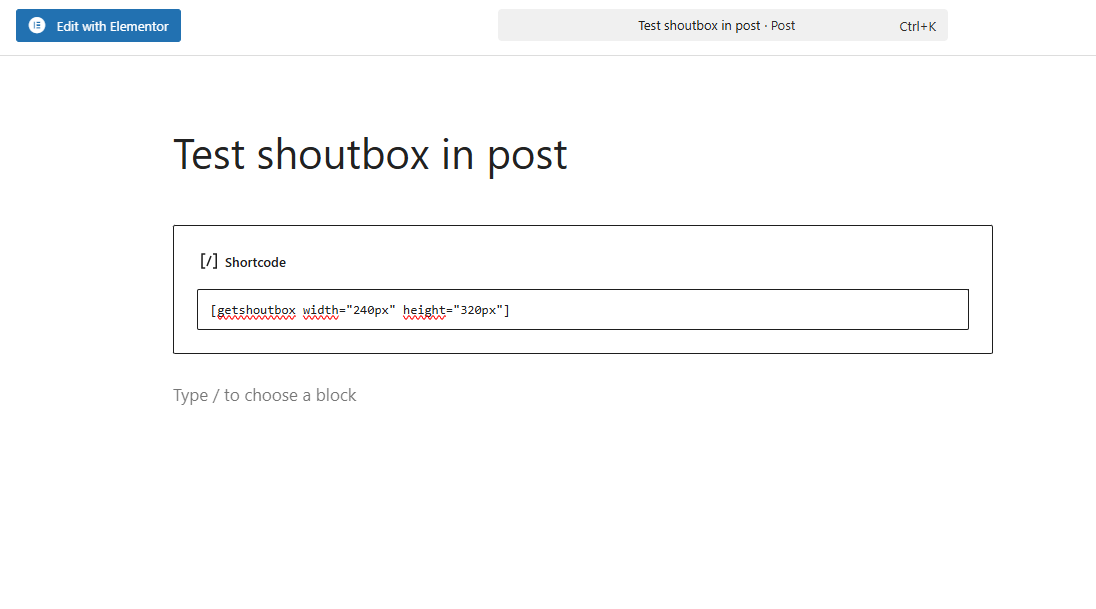The width and height of the screenshot is (1096, 609).
Task: Select the Shortcode block [/] icon
Action: coord(207,261)
